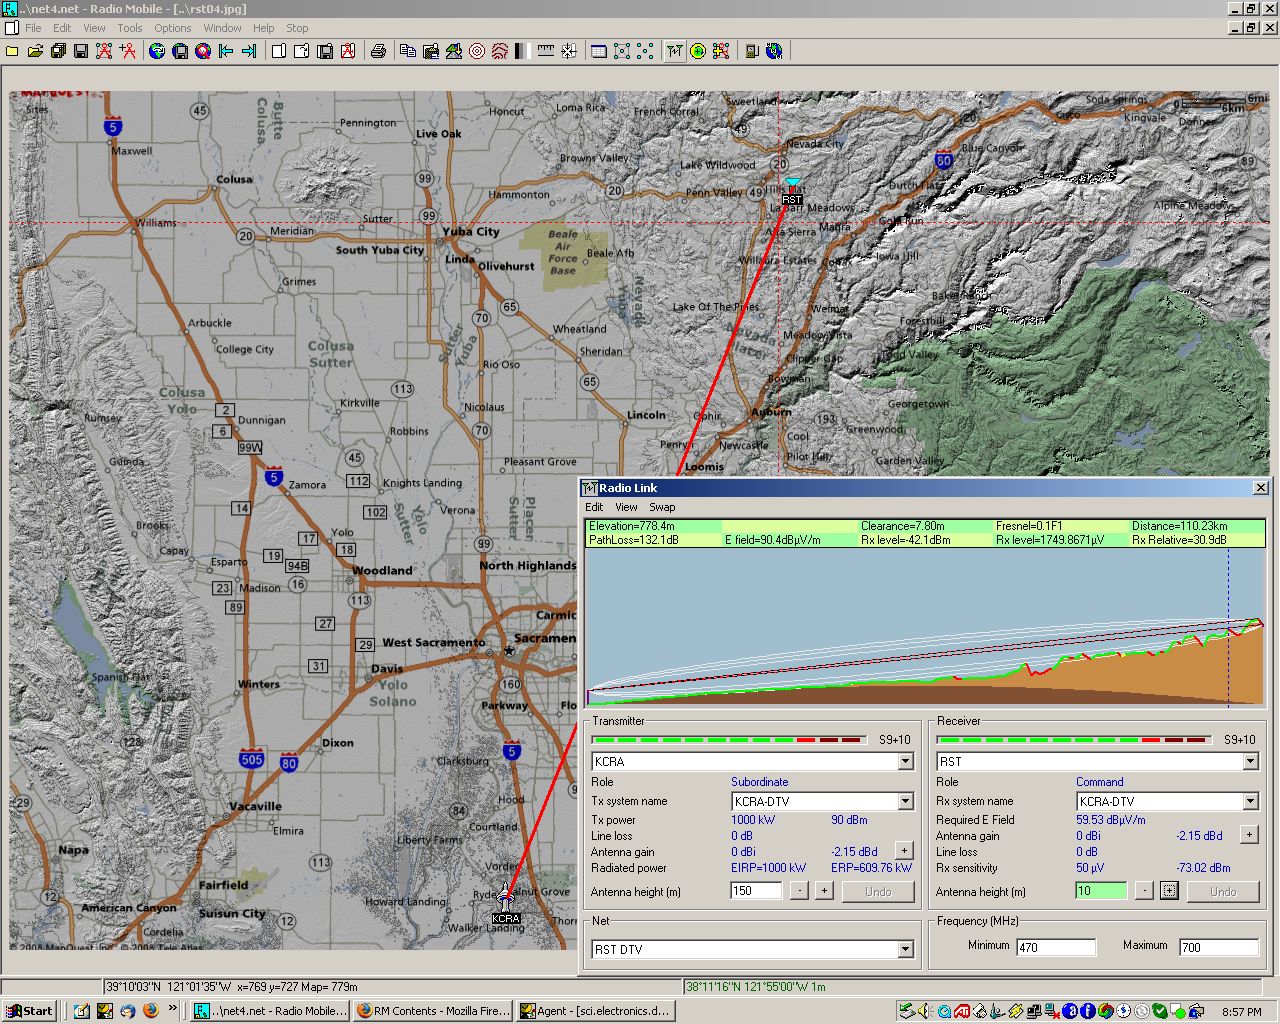Click the Start button on the taskbar
This screenshot has width=1280, height=1024.
(x=29, y=1011)
